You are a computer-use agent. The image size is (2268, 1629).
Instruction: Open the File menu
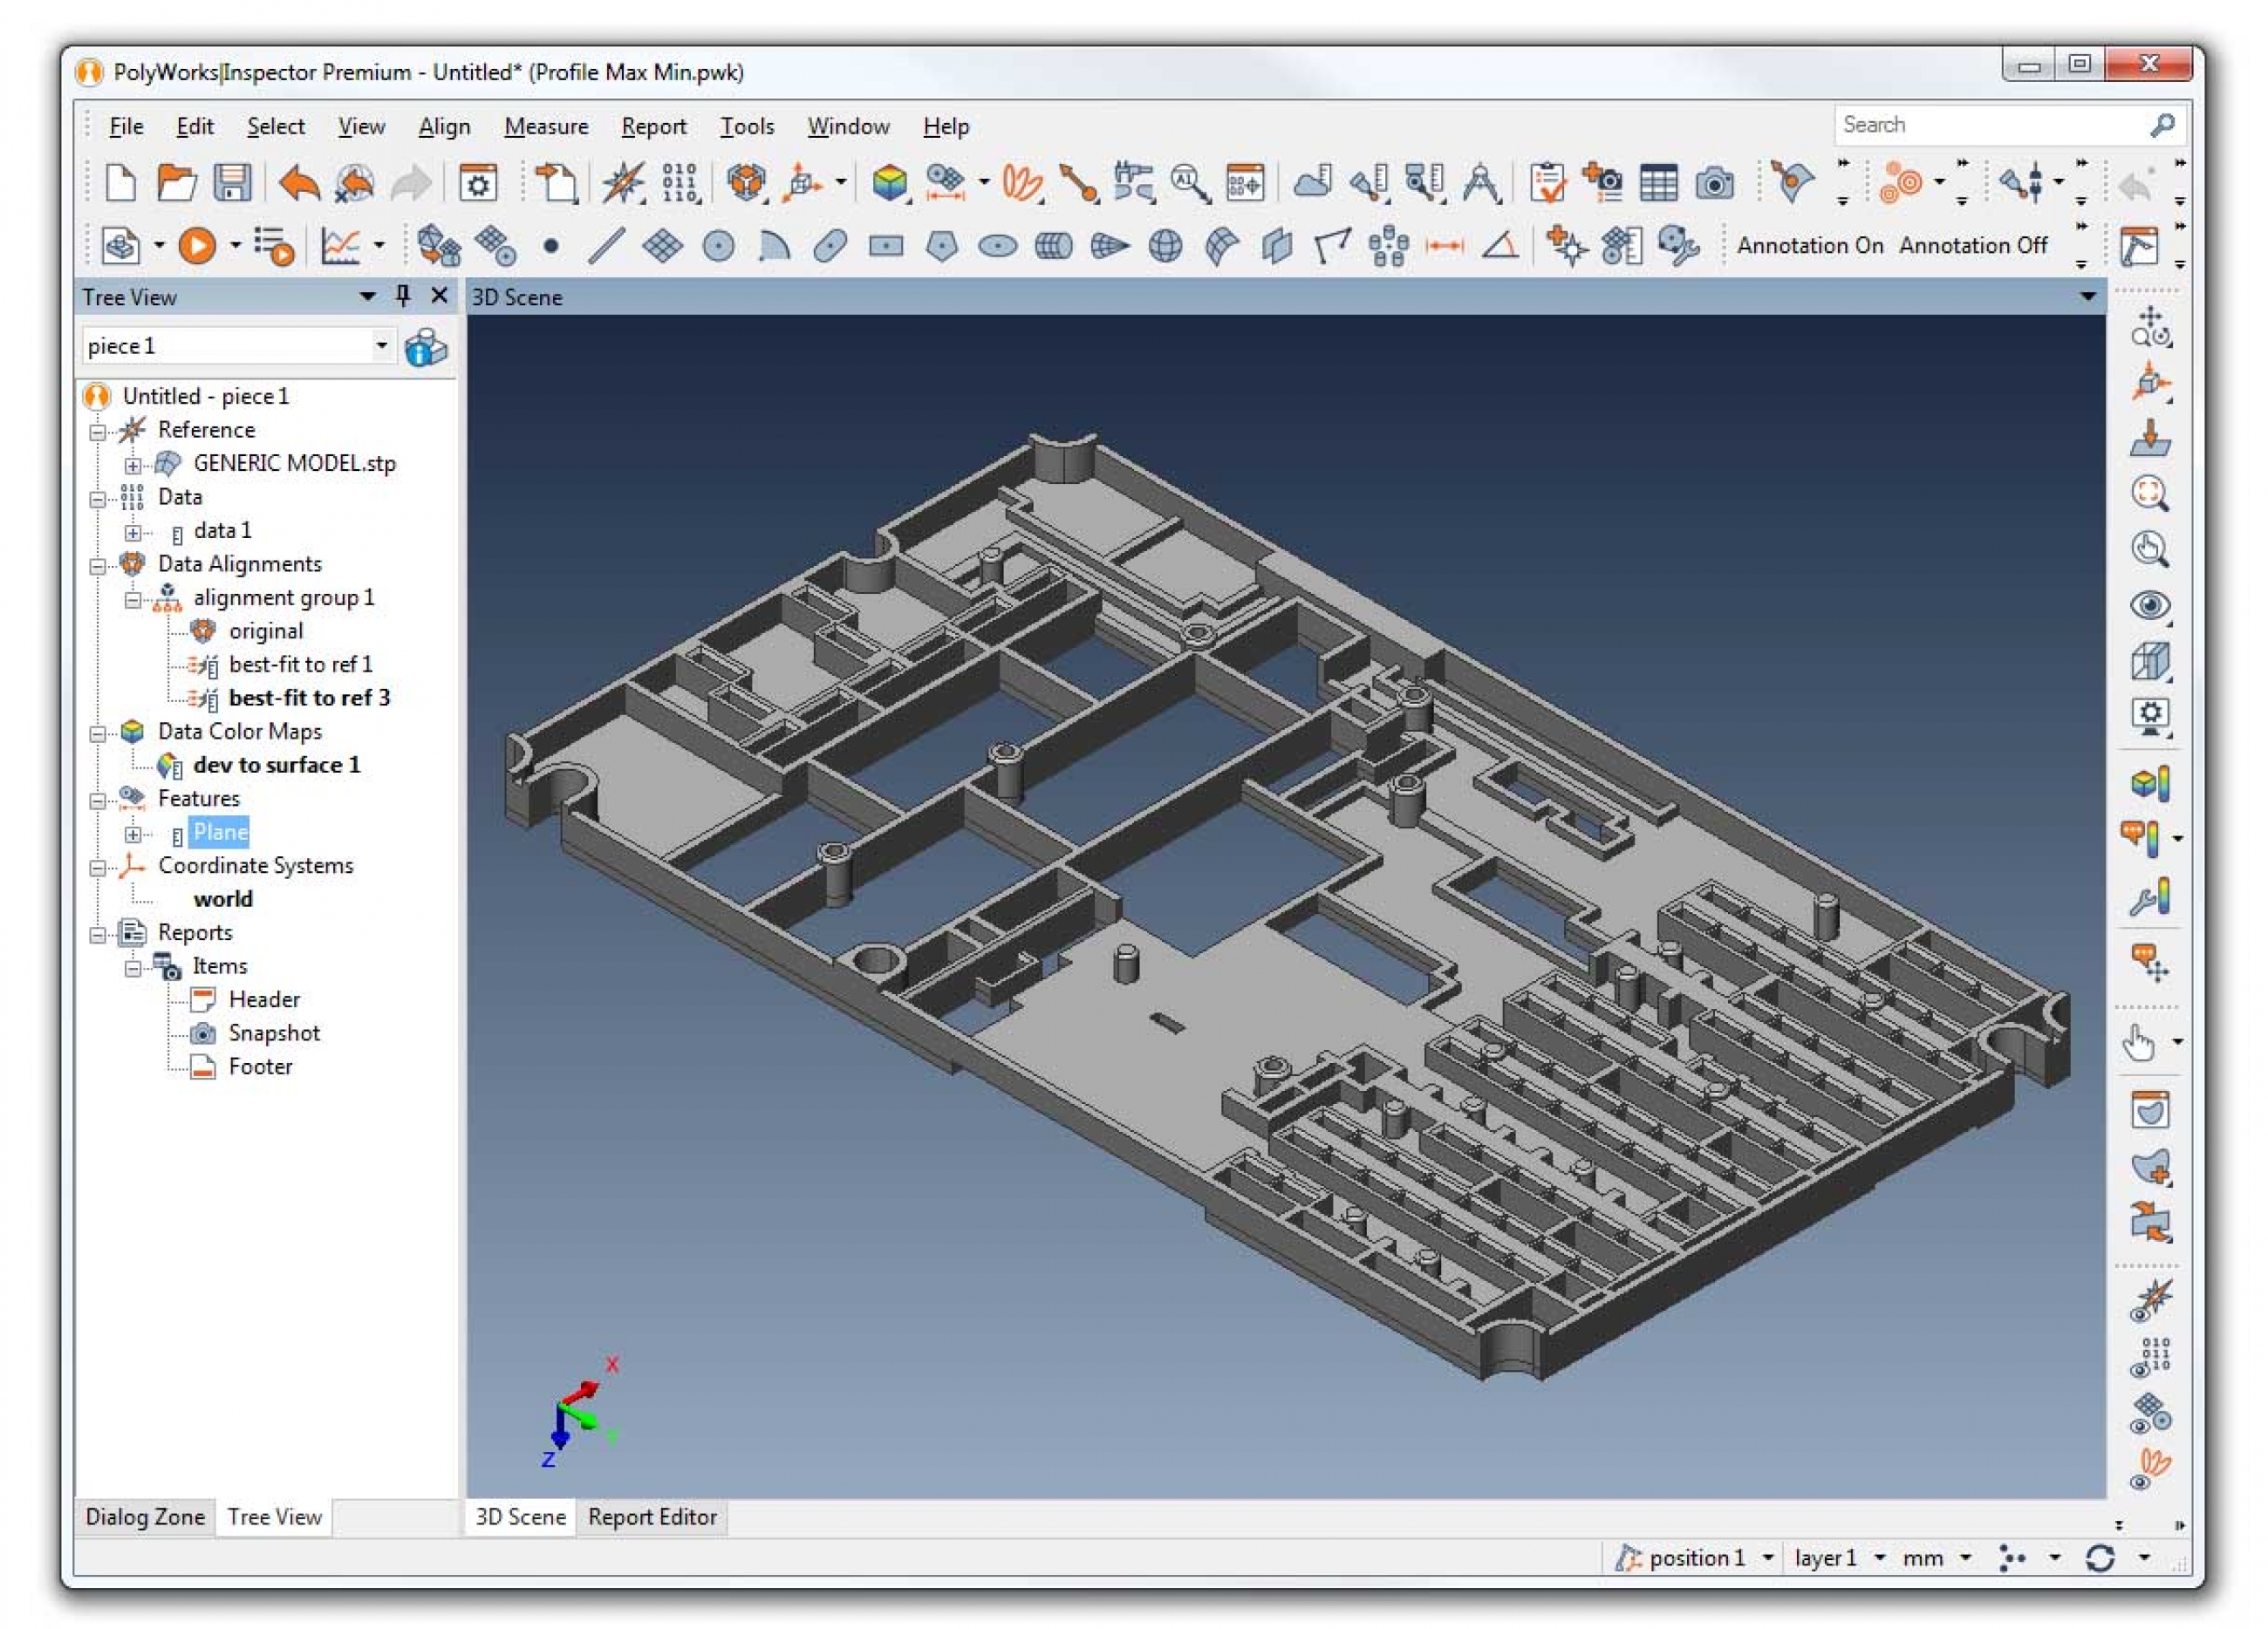click(126, 126)
